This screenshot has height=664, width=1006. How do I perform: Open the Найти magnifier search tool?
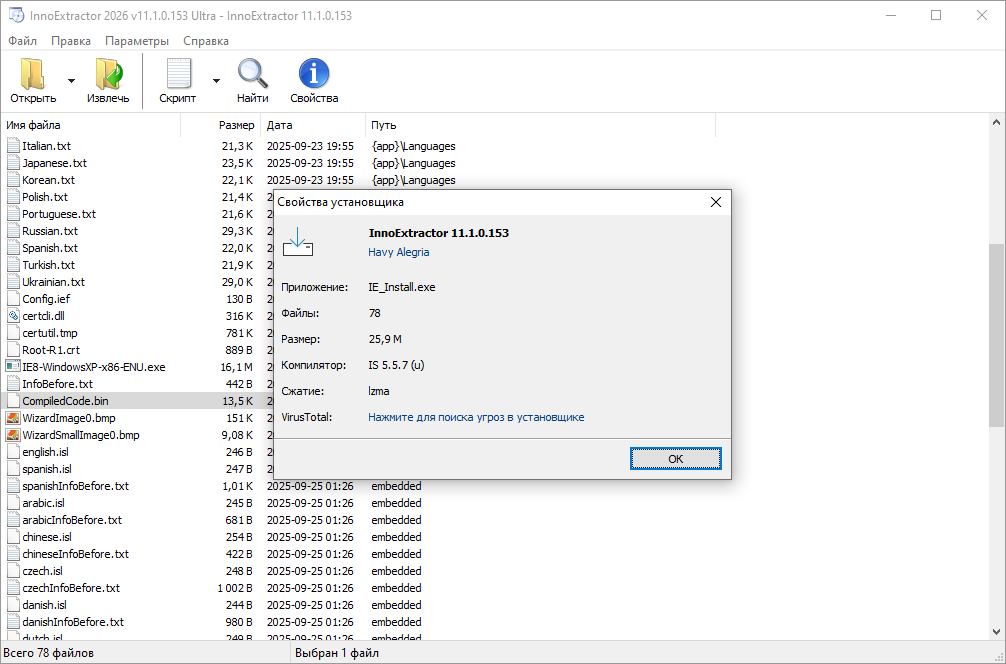(x=252, y=75)
